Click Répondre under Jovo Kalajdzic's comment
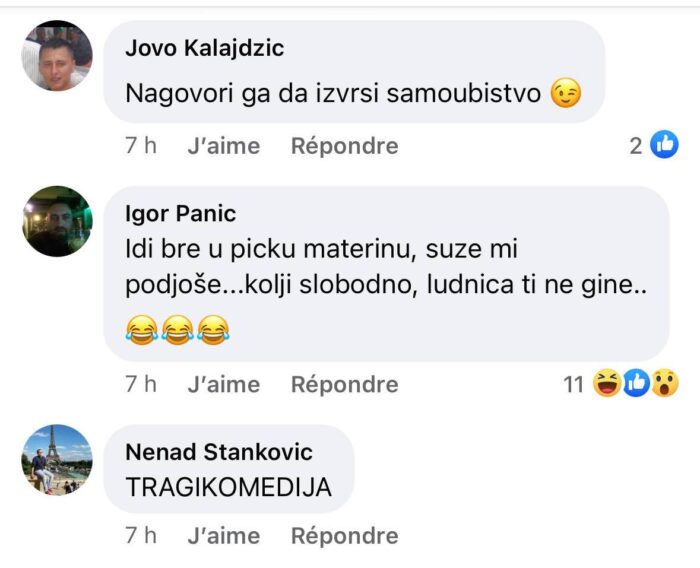 (344, 146)
